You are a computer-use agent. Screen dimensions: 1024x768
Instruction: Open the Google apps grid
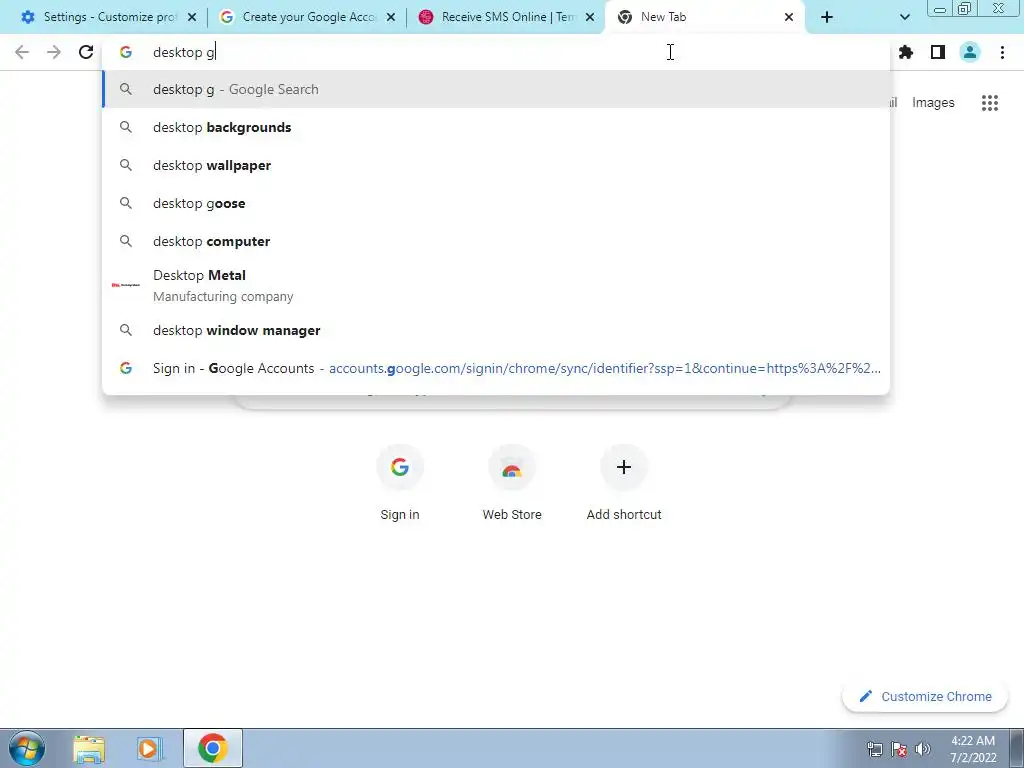point(989,103)
